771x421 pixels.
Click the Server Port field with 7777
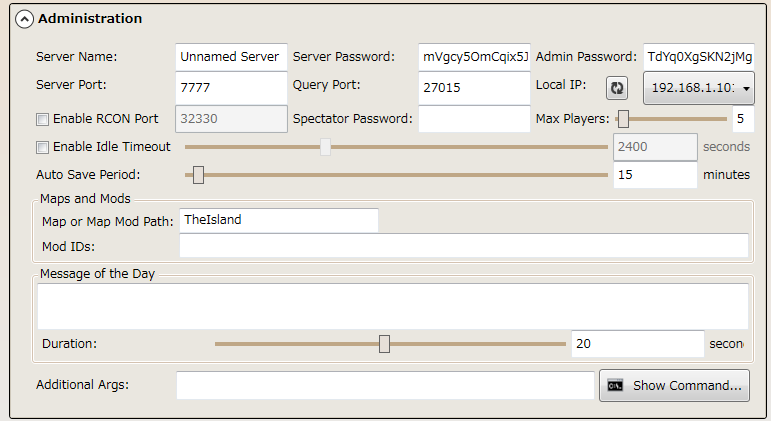tap(231, 88)
